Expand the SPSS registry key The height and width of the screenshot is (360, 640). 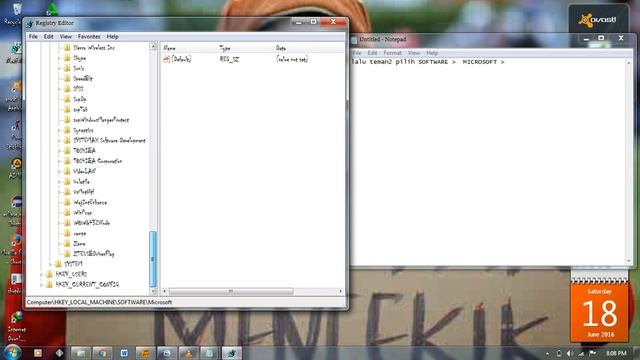coord(59,89)
